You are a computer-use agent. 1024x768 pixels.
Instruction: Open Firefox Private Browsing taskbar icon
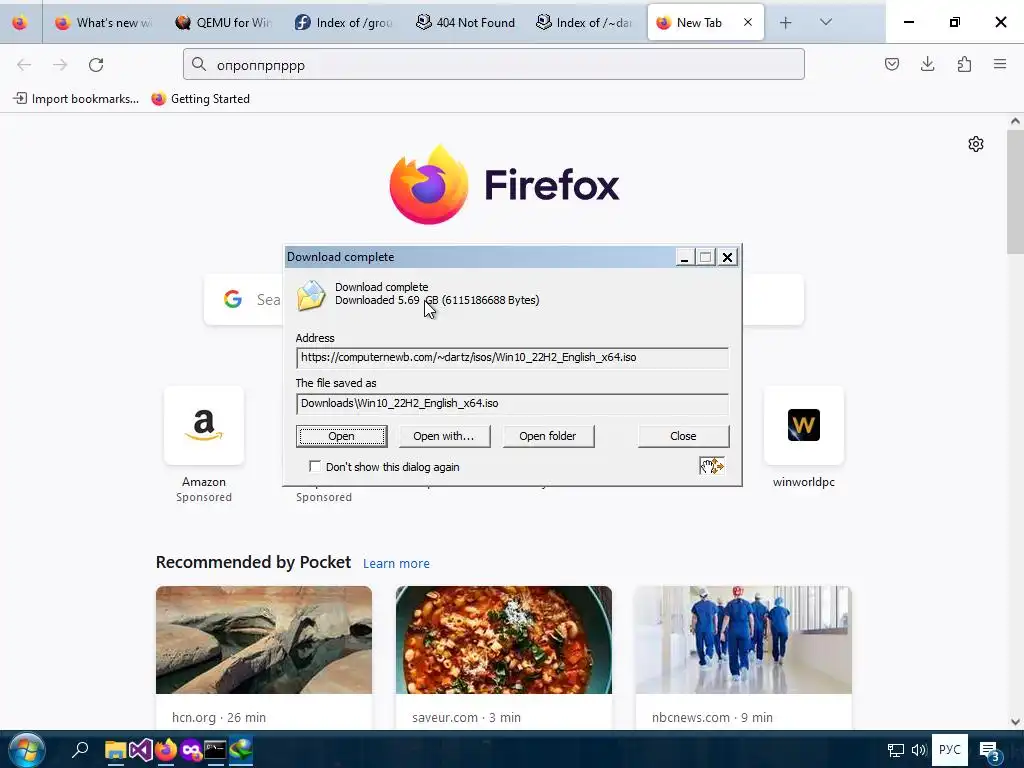click(191, 750)
